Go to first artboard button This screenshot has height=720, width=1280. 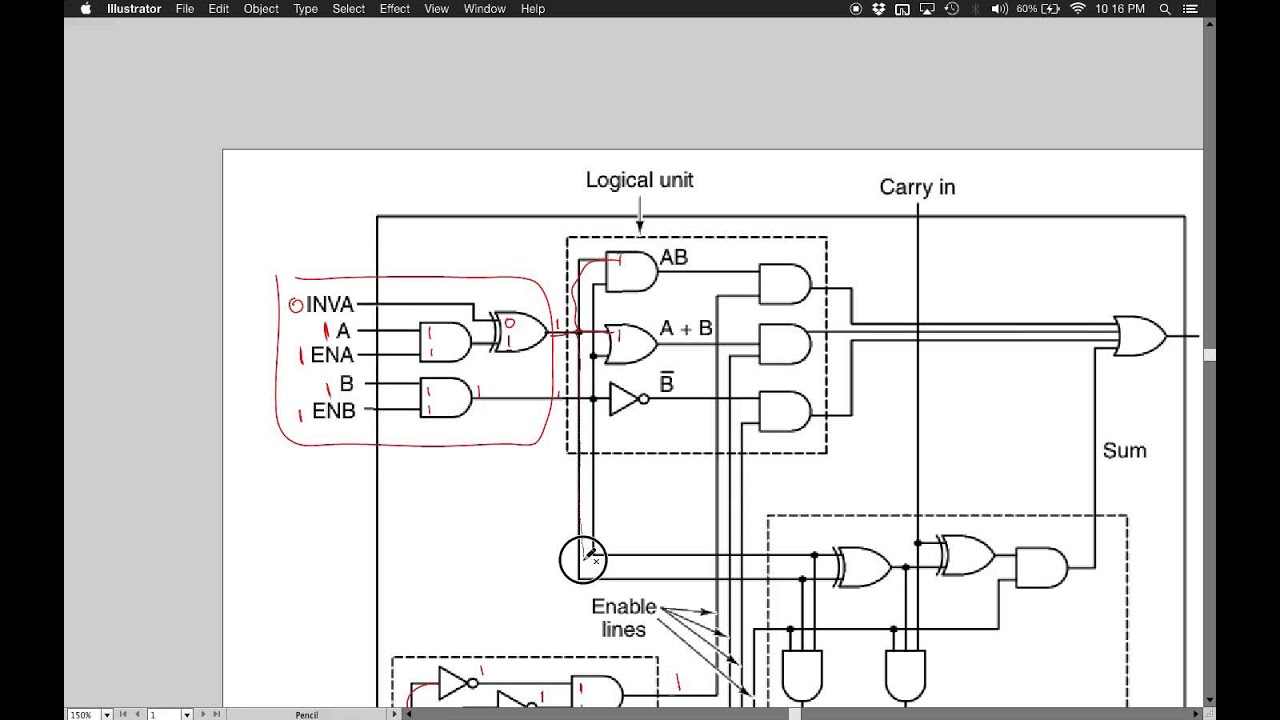[x=123, y=714]
